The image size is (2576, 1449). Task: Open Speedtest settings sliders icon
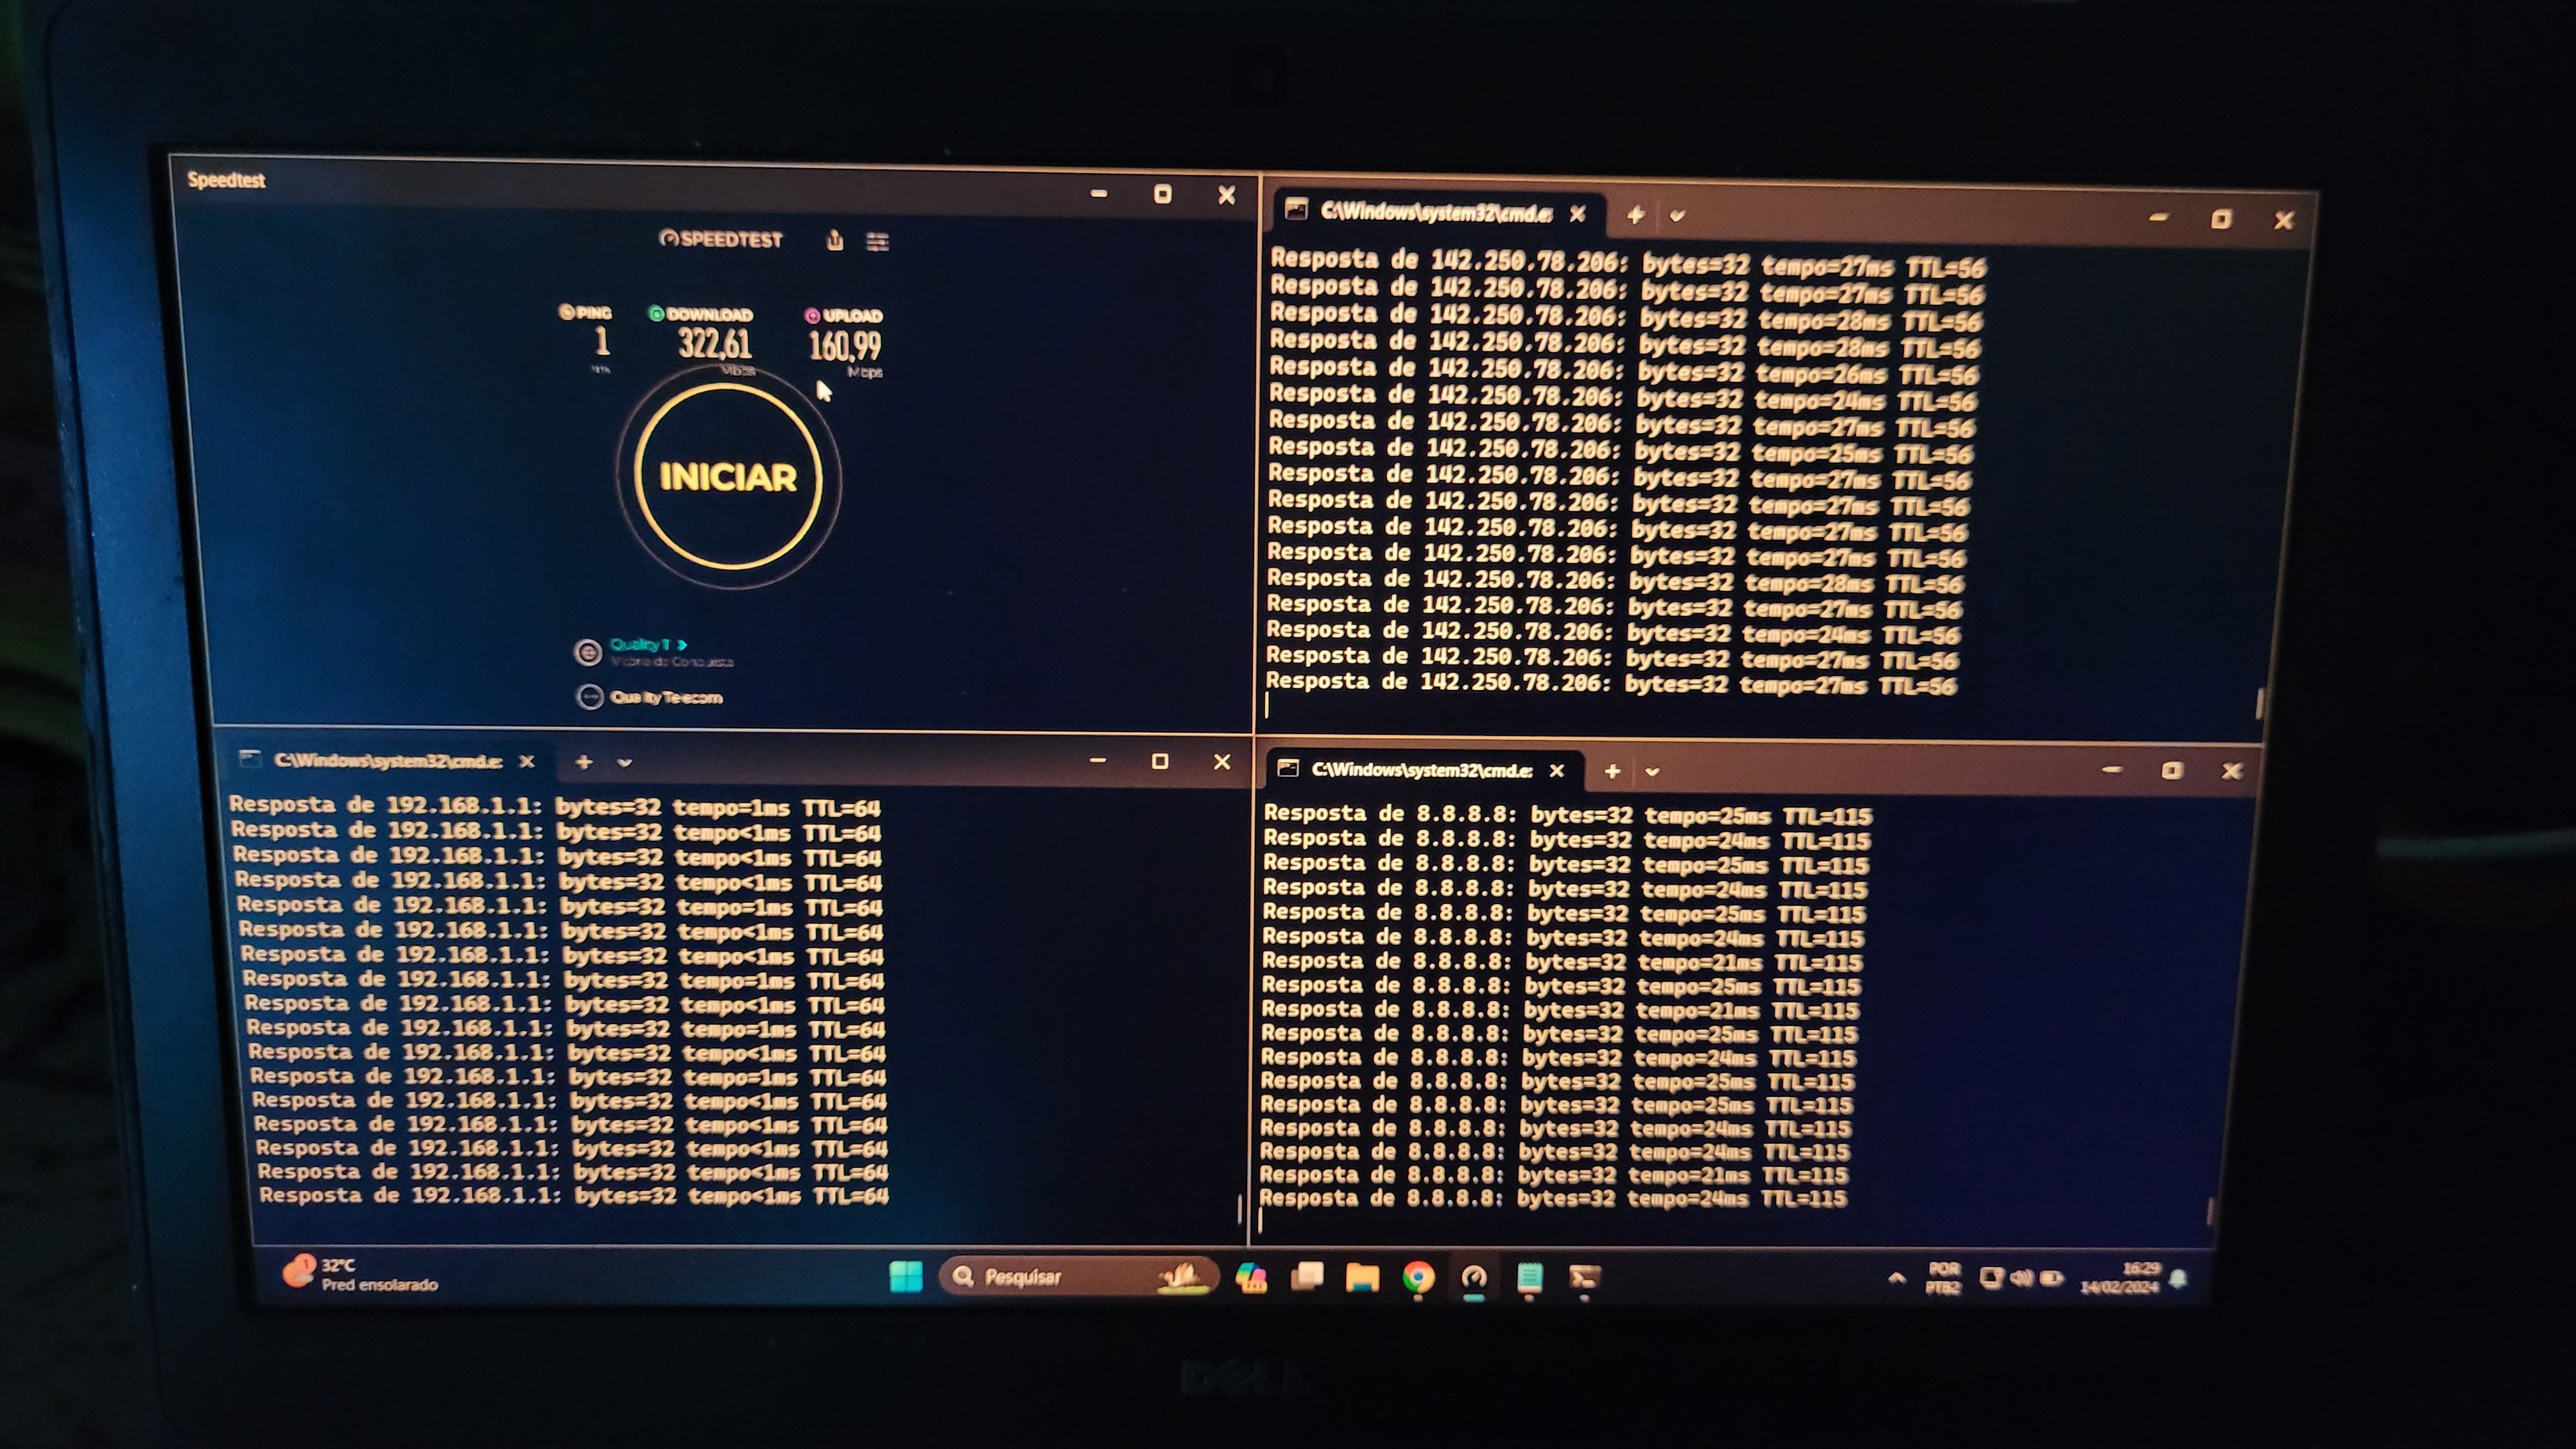[x=877, y=241]
